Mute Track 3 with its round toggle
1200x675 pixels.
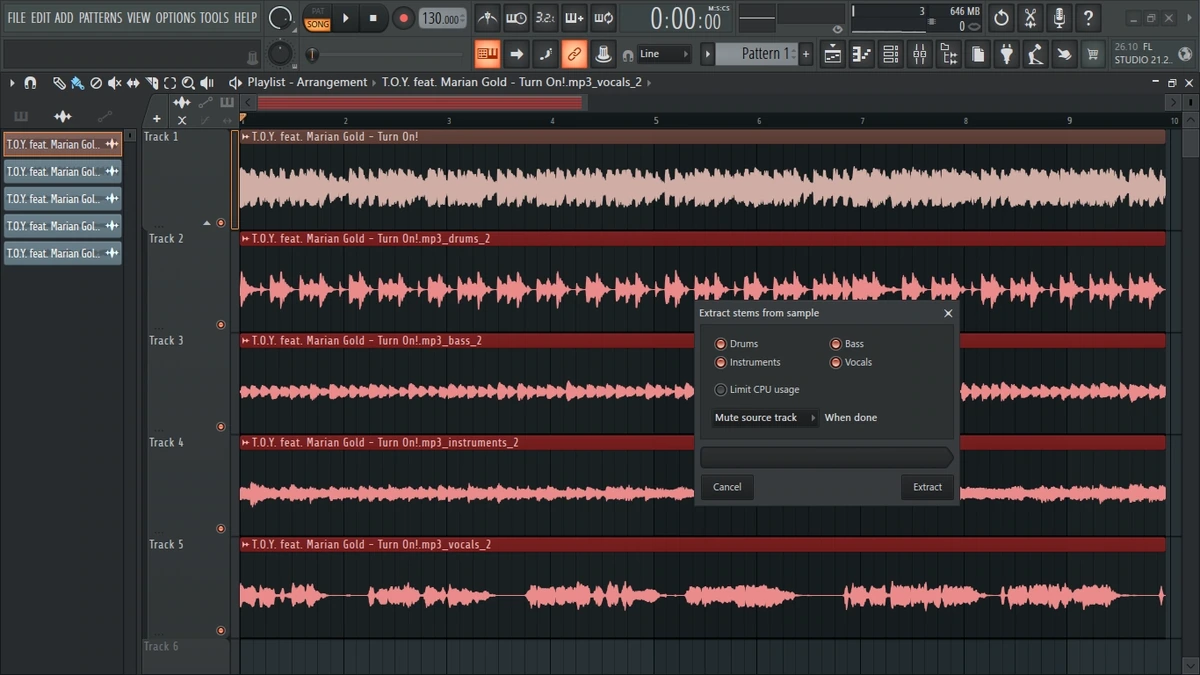click(221, 427)
